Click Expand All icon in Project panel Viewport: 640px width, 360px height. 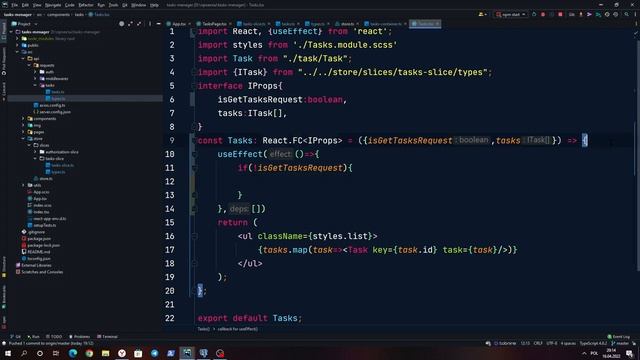coord(130,24)
